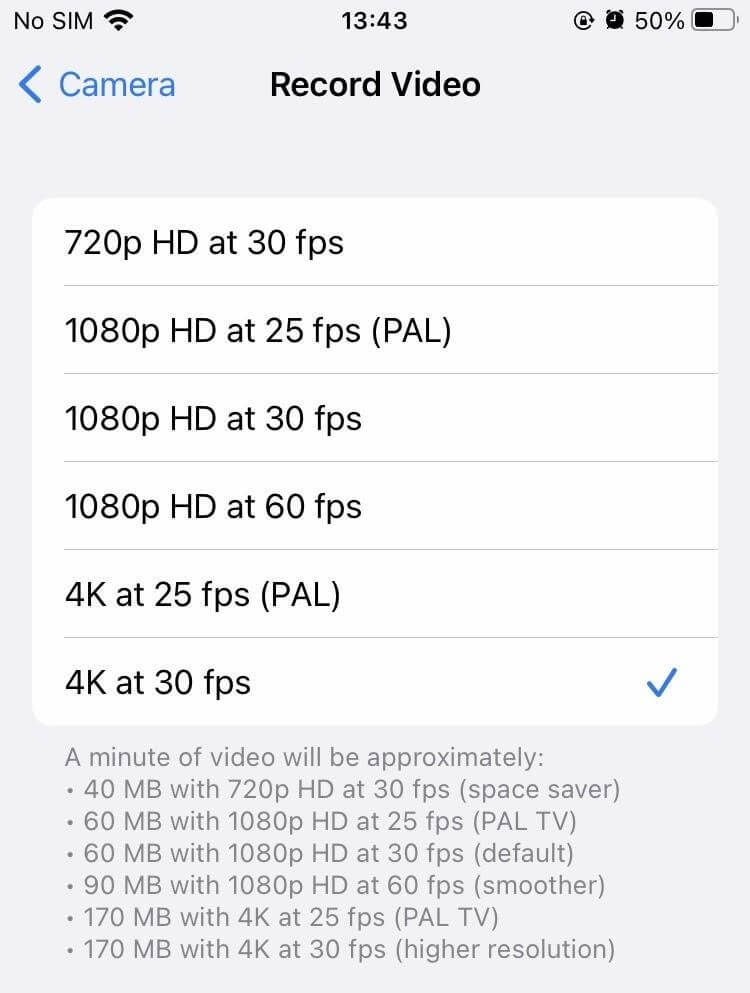Go back to Camera settings
Image resolution: width=750 pixels, height=993 pixels.
(x=115, y=85)
